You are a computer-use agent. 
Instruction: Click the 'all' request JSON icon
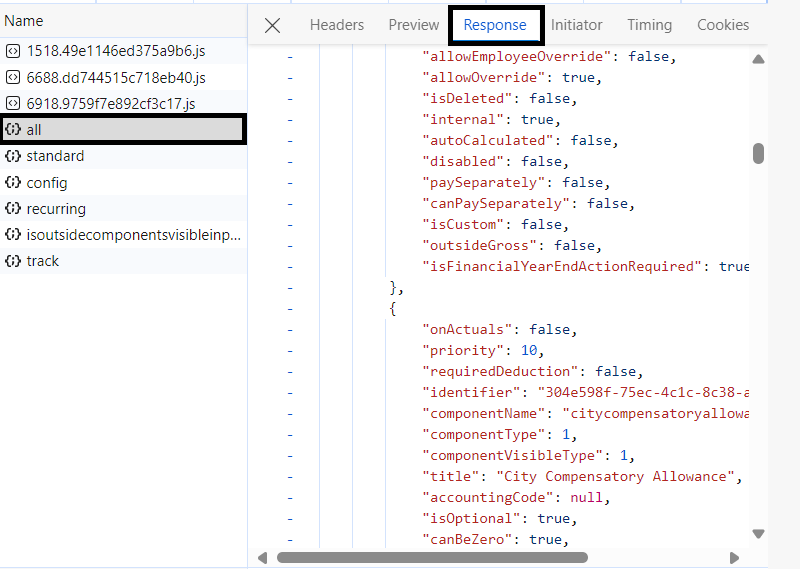click(x=13, y=129)
